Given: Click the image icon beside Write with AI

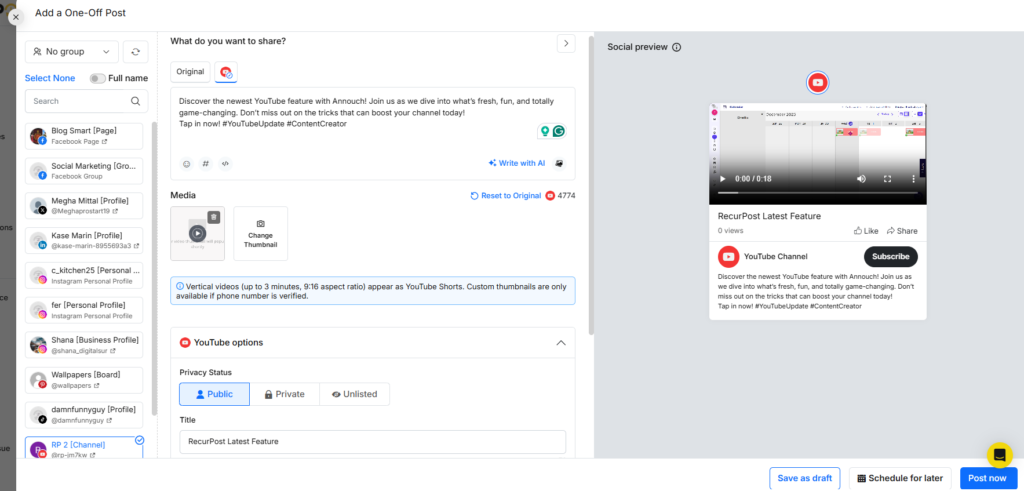Looking at the screenshot, I should pos(559,163).
